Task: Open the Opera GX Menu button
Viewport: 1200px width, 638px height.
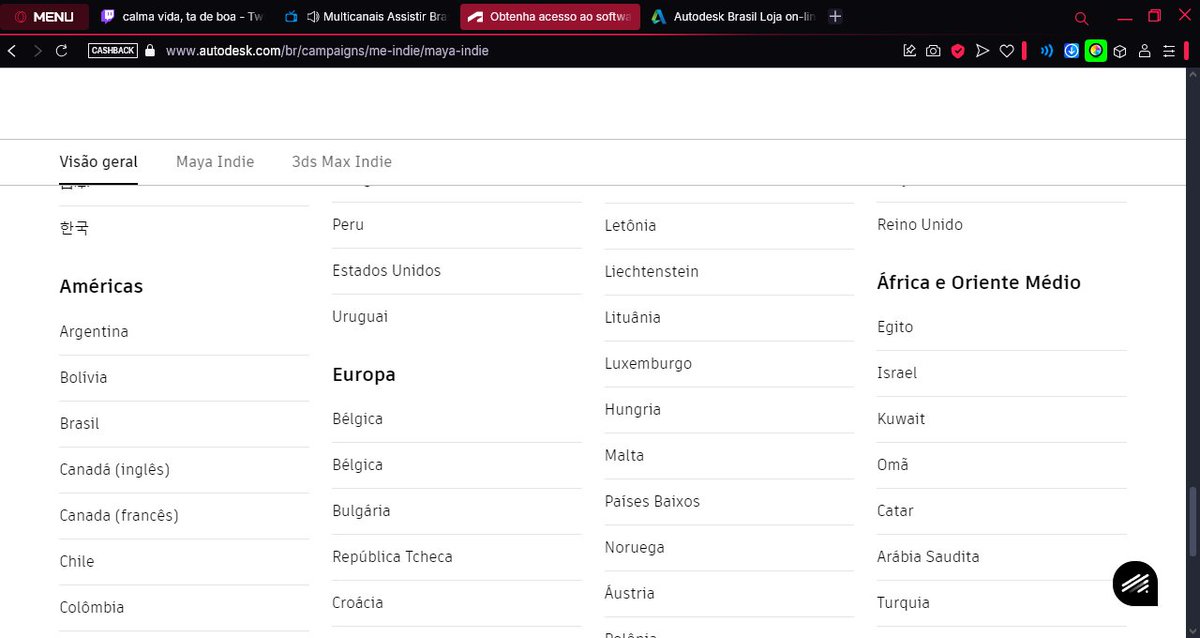Action: (45, 17)
